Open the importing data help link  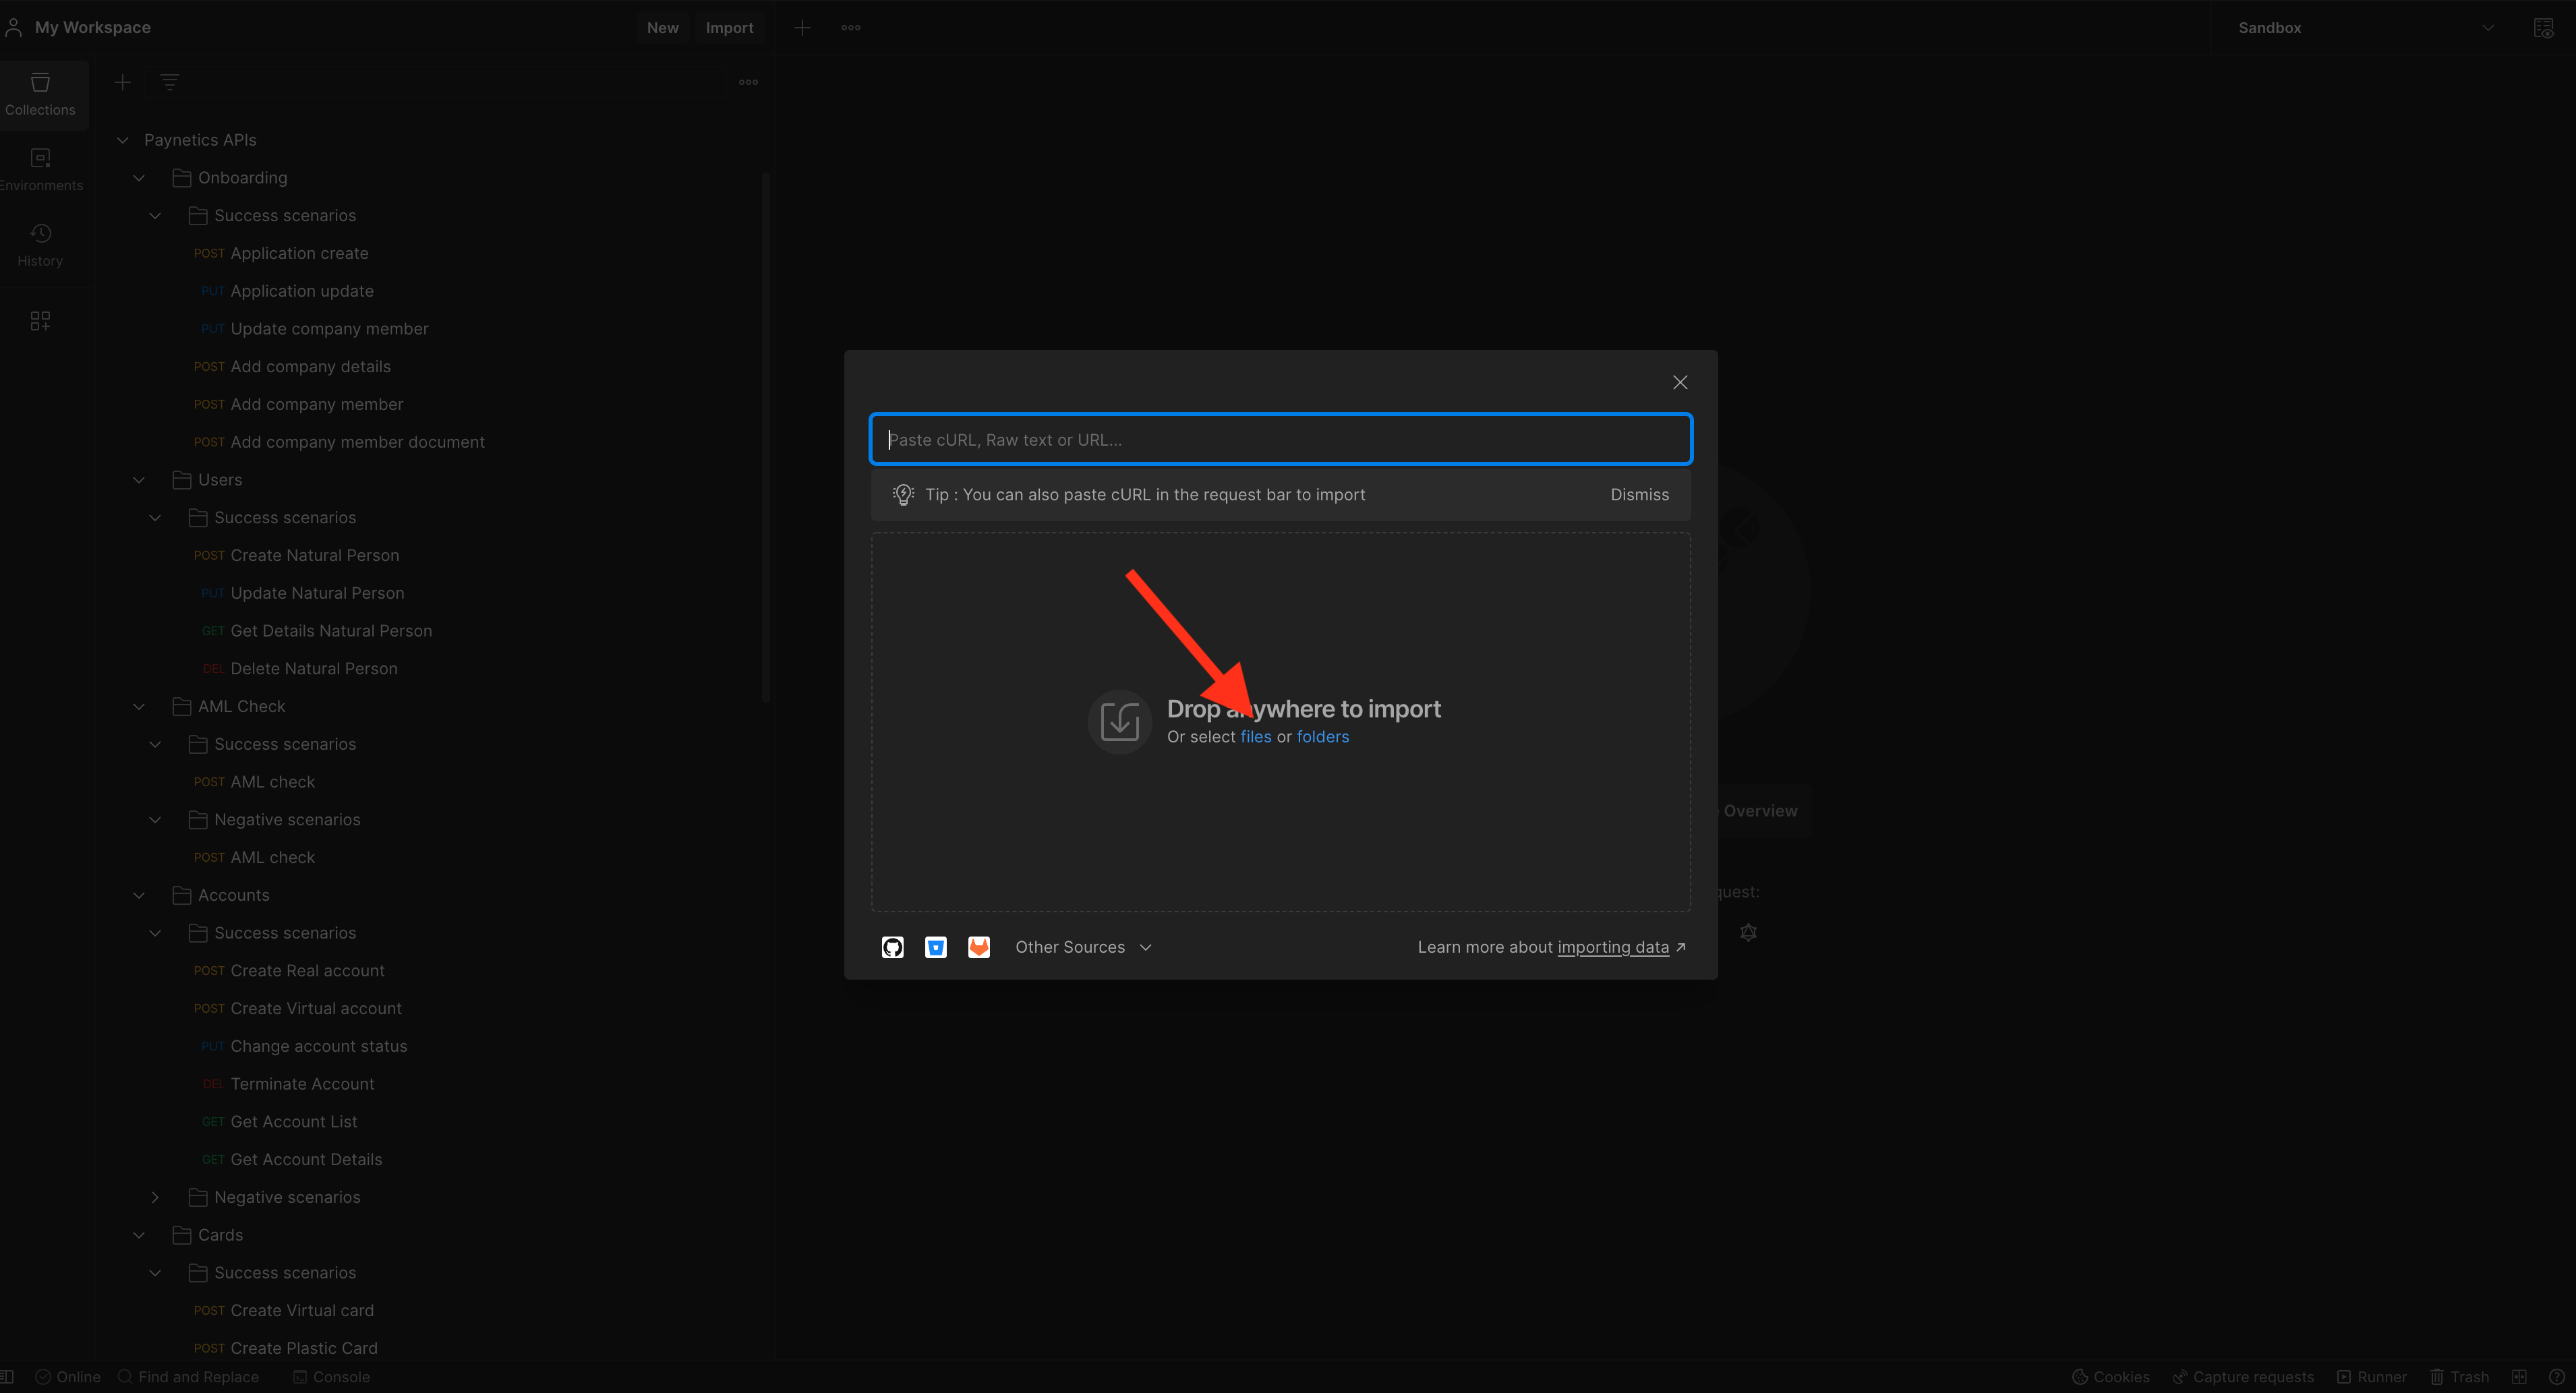[1612, 947]
